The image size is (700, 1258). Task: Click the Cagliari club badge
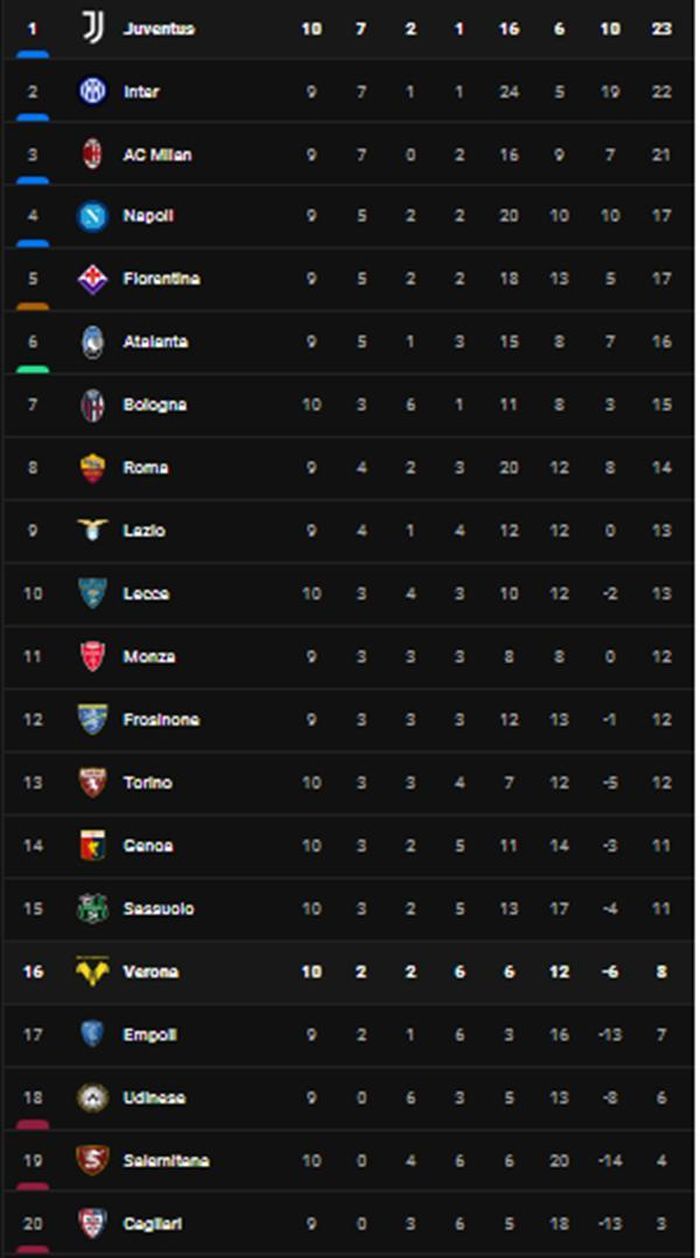click(x=93, y=1223)
